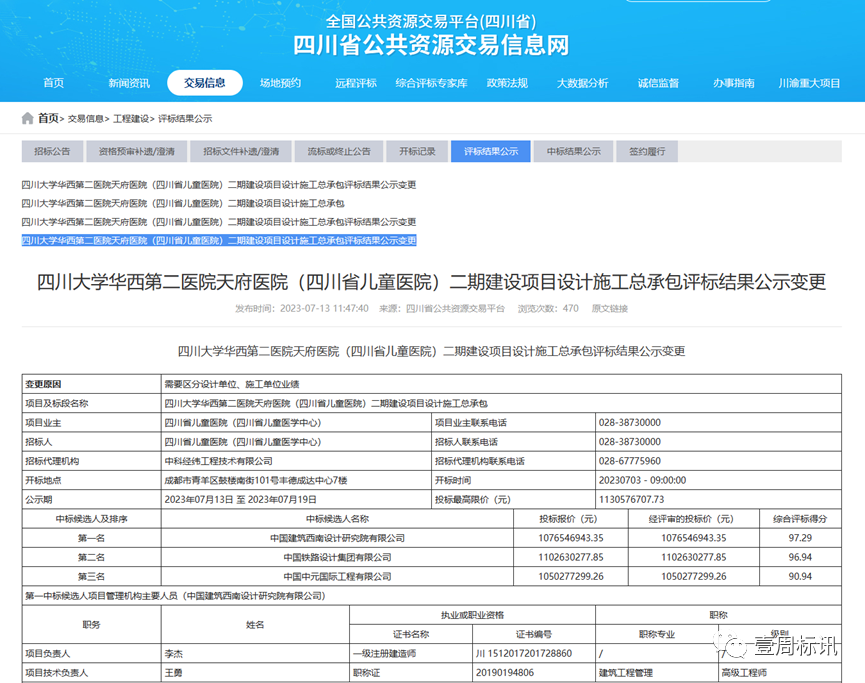Open the 首页 navigation item
Viewport: 865px width, 683px height.
[x=54, y=83]
